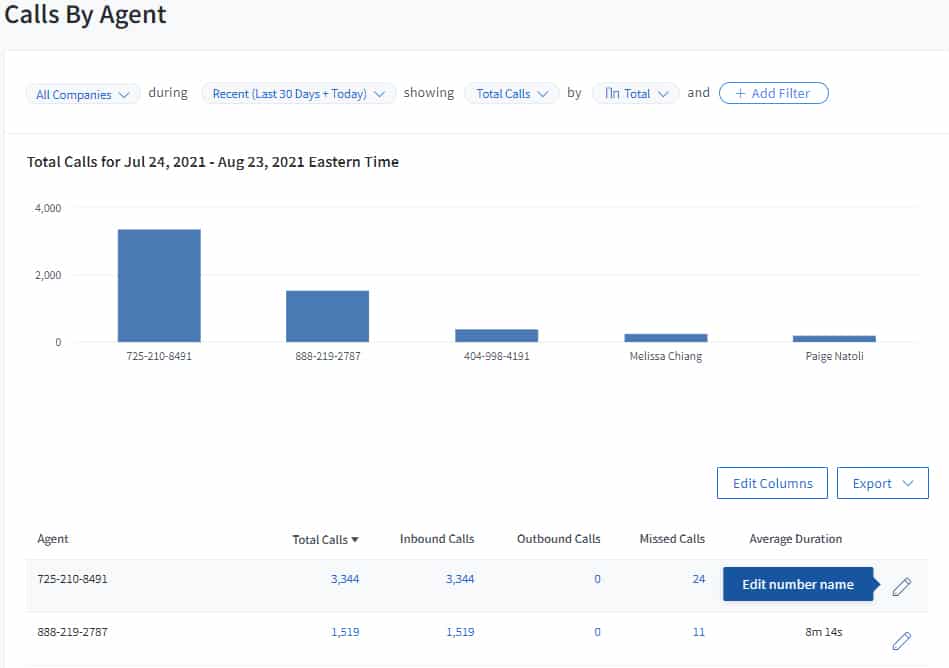Open the Export dropdown button
Screen dimensions: 949x668
(x=882, y=483)
